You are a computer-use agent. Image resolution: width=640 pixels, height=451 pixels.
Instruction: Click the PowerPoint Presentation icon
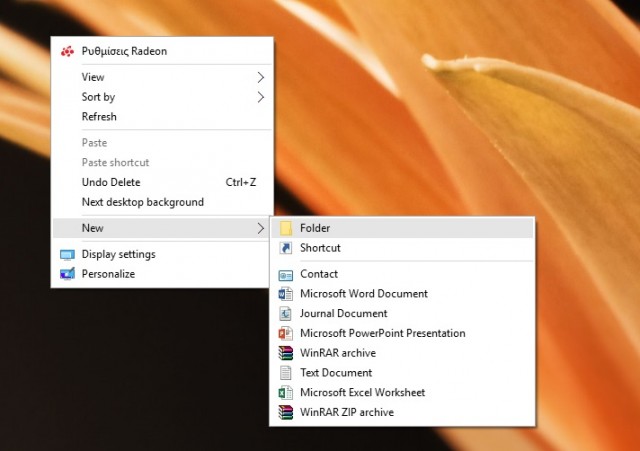285,333
